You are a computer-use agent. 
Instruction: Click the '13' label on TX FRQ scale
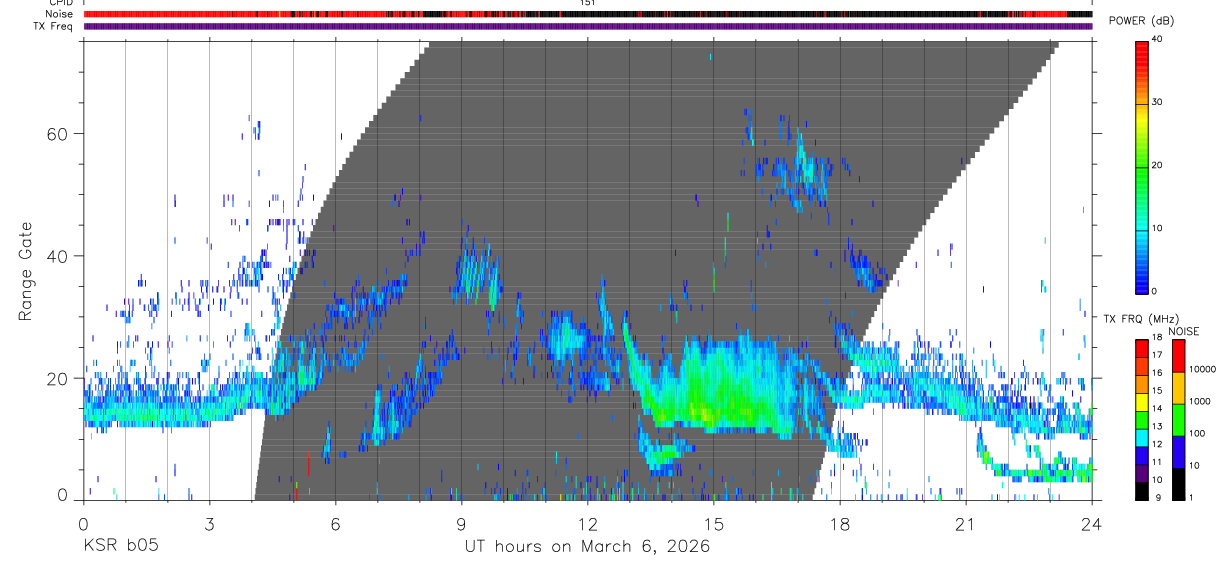tap(1156, 427)
